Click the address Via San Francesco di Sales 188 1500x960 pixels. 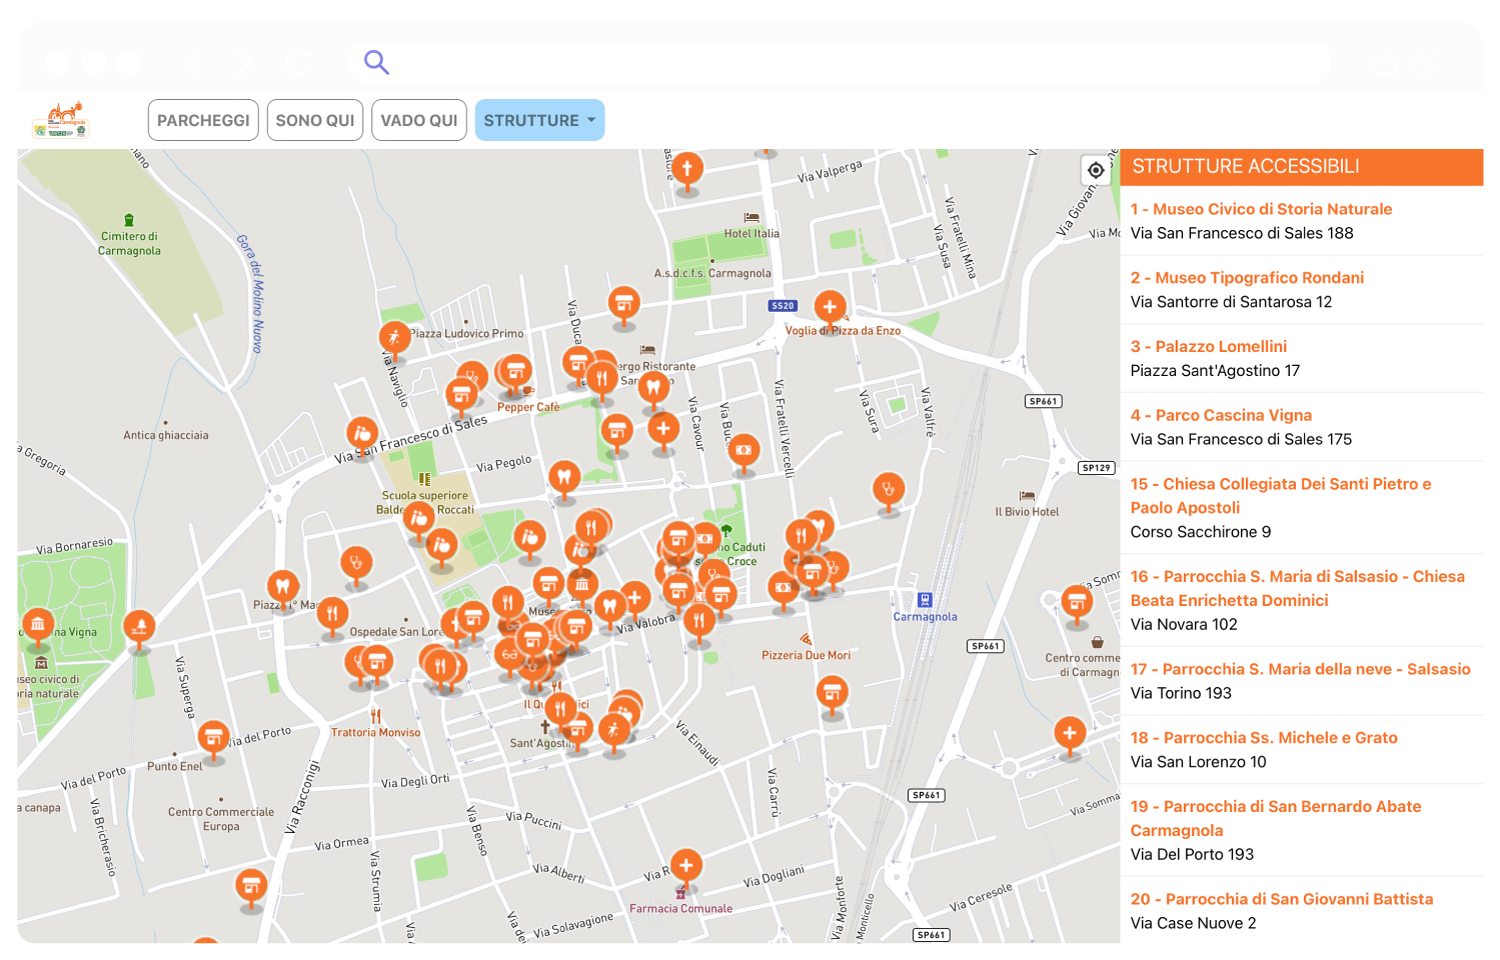pyautogui.click(x=1242, y=233)
